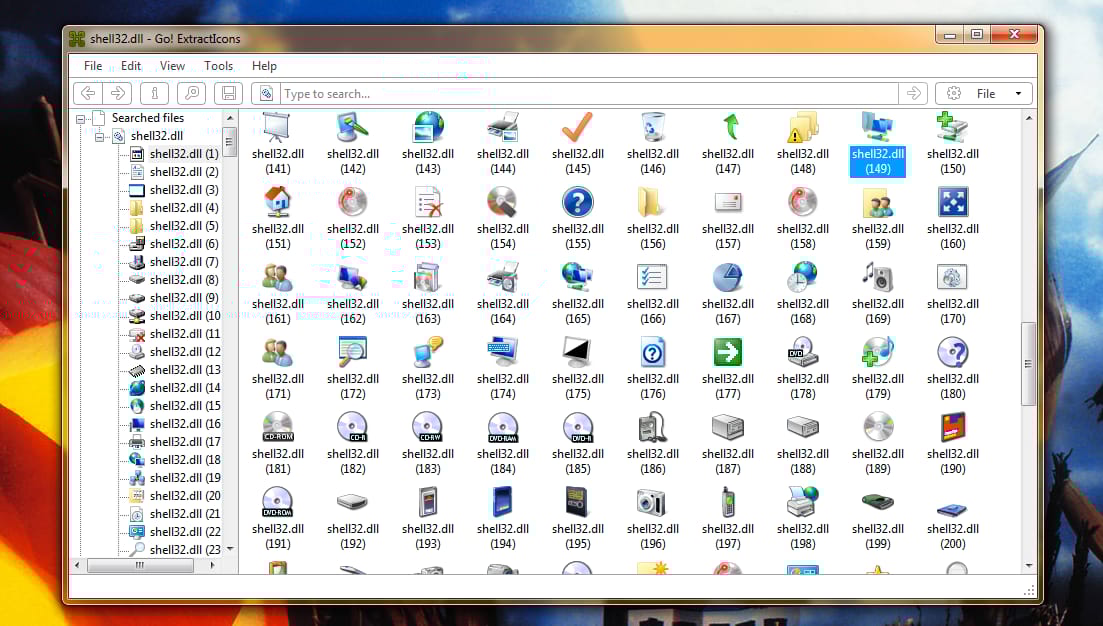Click the icon grid vertical scrollbar thumb
This screenshot has width=1103, height=626.
pyautogui.click(x=1028, y=364)
